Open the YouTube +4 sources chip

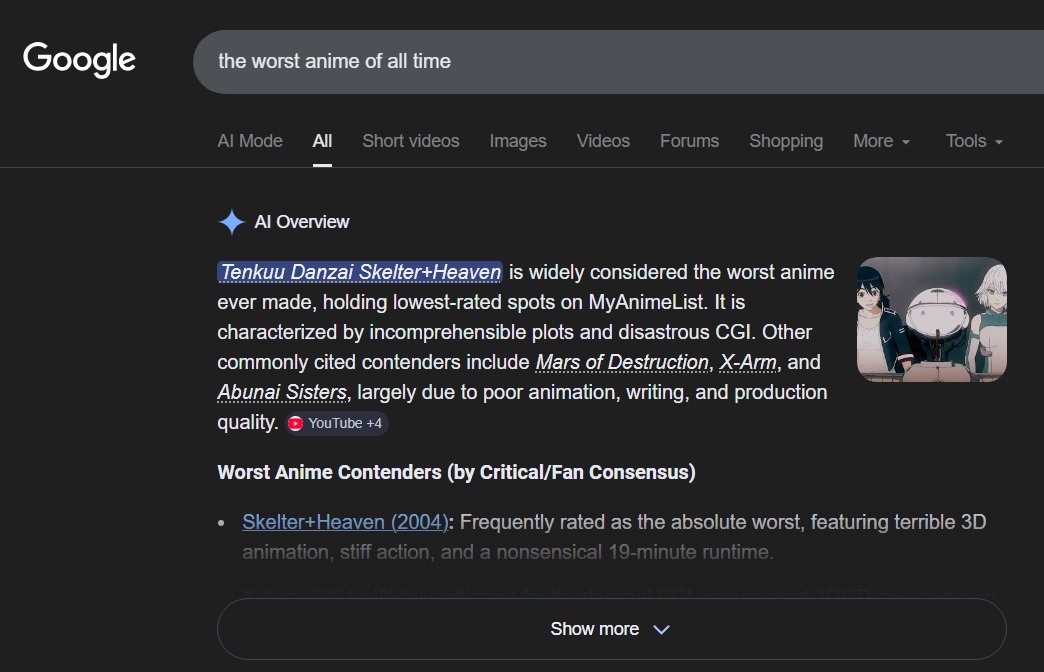tap(337, 424)
